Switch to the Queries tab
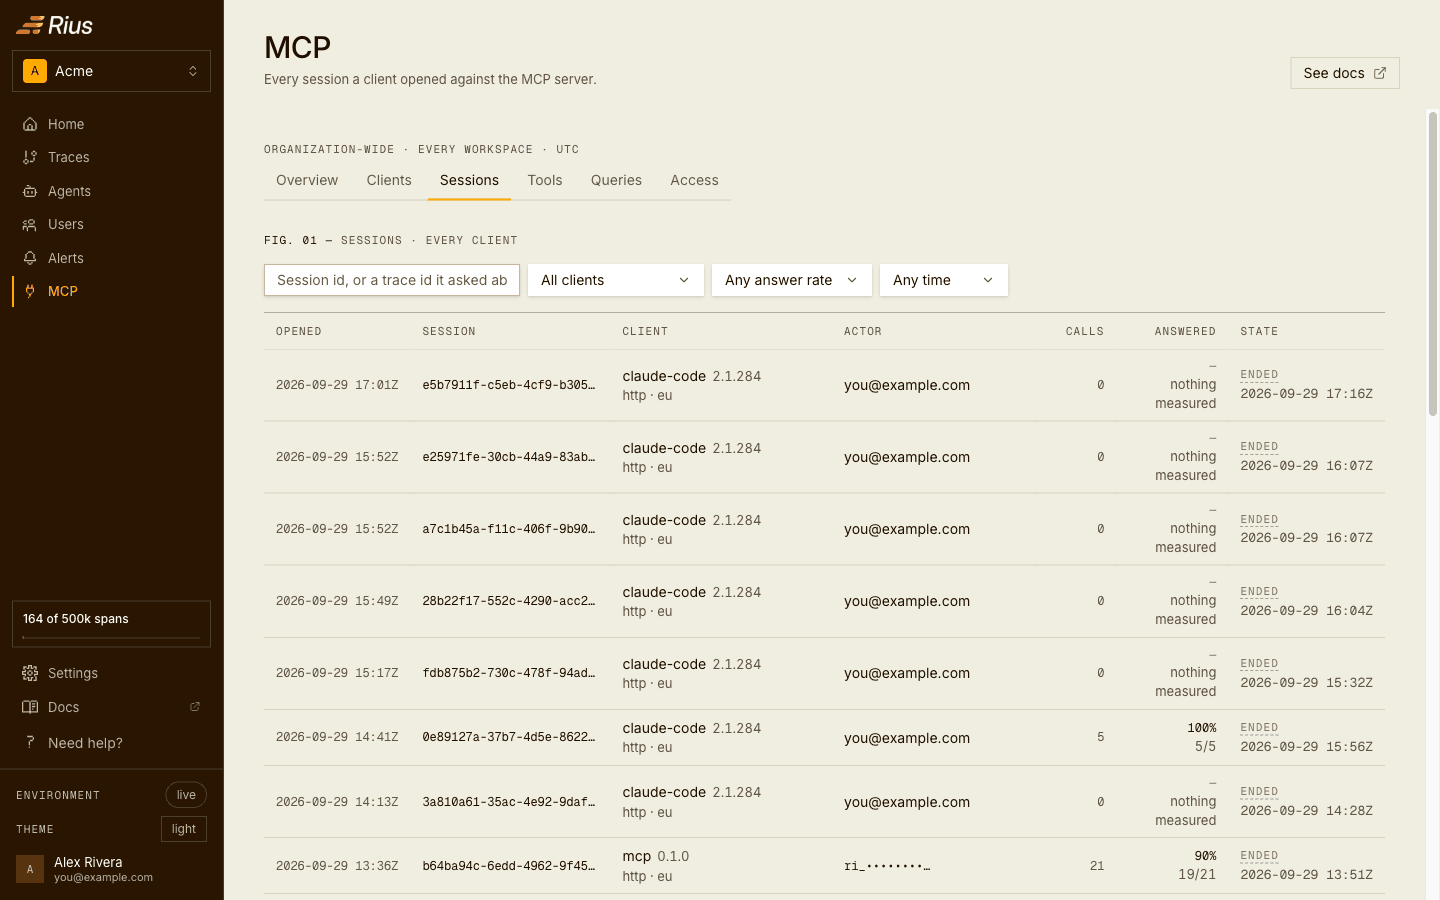Image resolution: width=1440 pixels, height=900 pixels. pyautogui.click(x=616, y=180)
